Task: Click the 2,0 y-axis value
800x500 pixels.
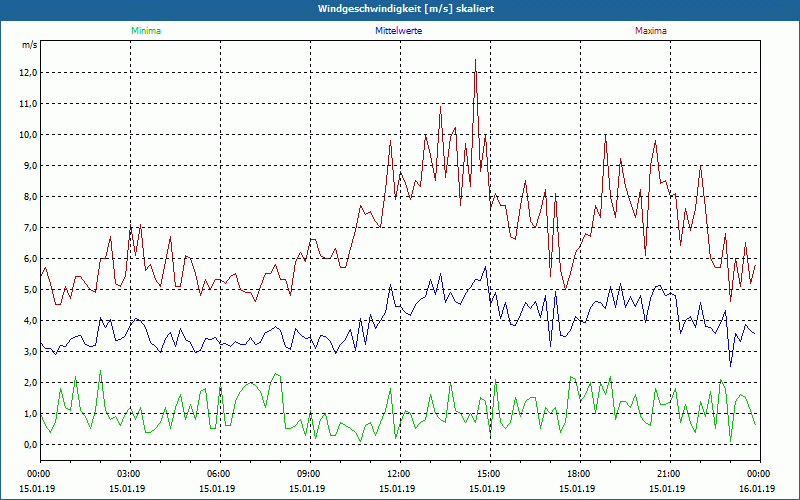Action: 31,383
